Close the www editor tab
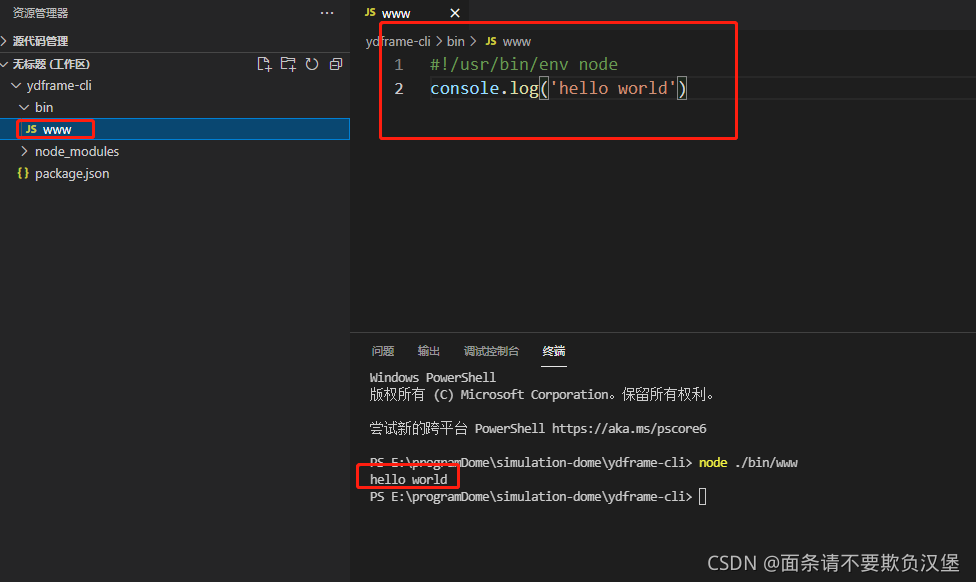The width and height of the screenshot is (976, 582). pyautogui.click(x=455, y=13)
